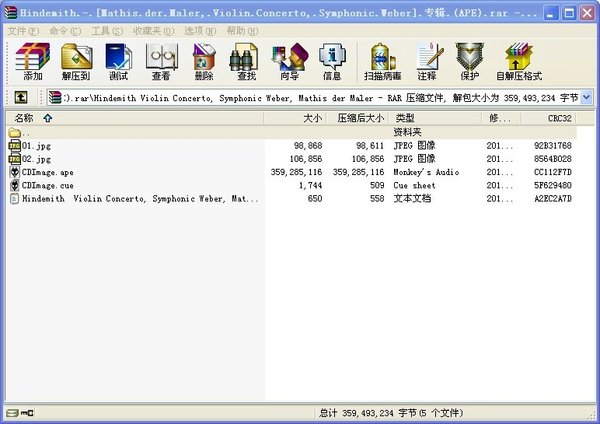The image size is (600, 424).
Task: Start 扫描病毒 (Virus scan)
Action: (x=383, y=61)
